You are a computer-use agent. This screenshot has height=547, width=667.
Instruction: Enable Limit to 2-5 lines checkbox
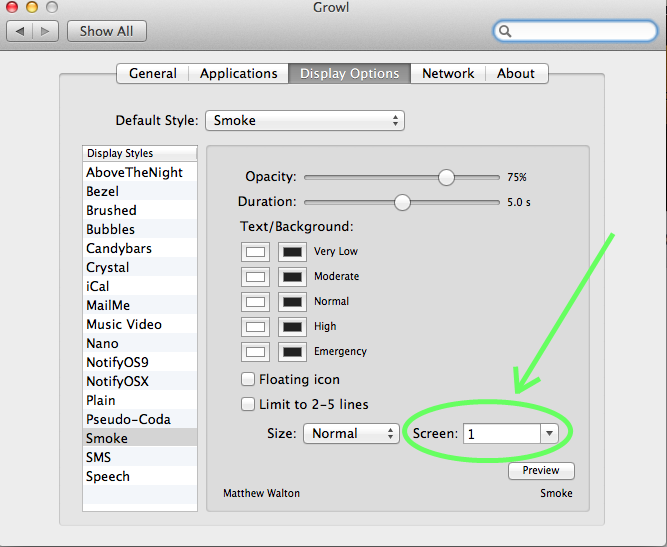pyautogui.click(x=248, y=404)
